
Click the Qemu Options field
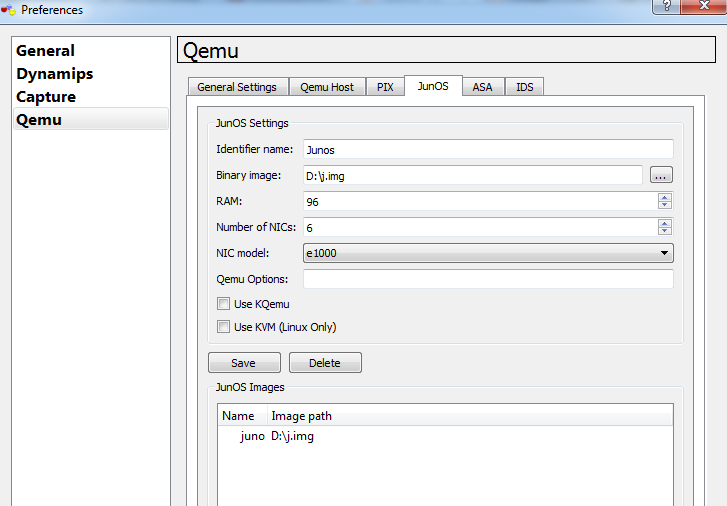488,279
